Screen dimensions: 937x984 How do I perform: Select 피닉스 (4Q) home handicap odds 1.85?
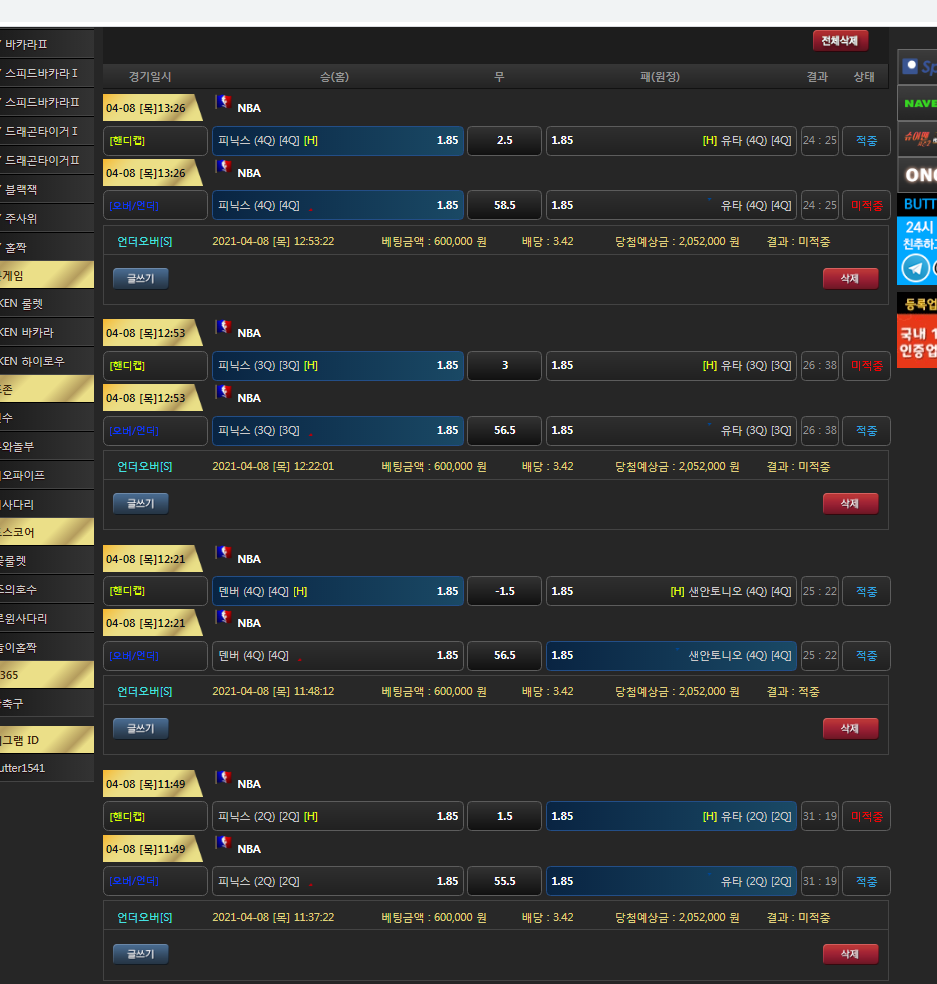click(x=338, y=141)
